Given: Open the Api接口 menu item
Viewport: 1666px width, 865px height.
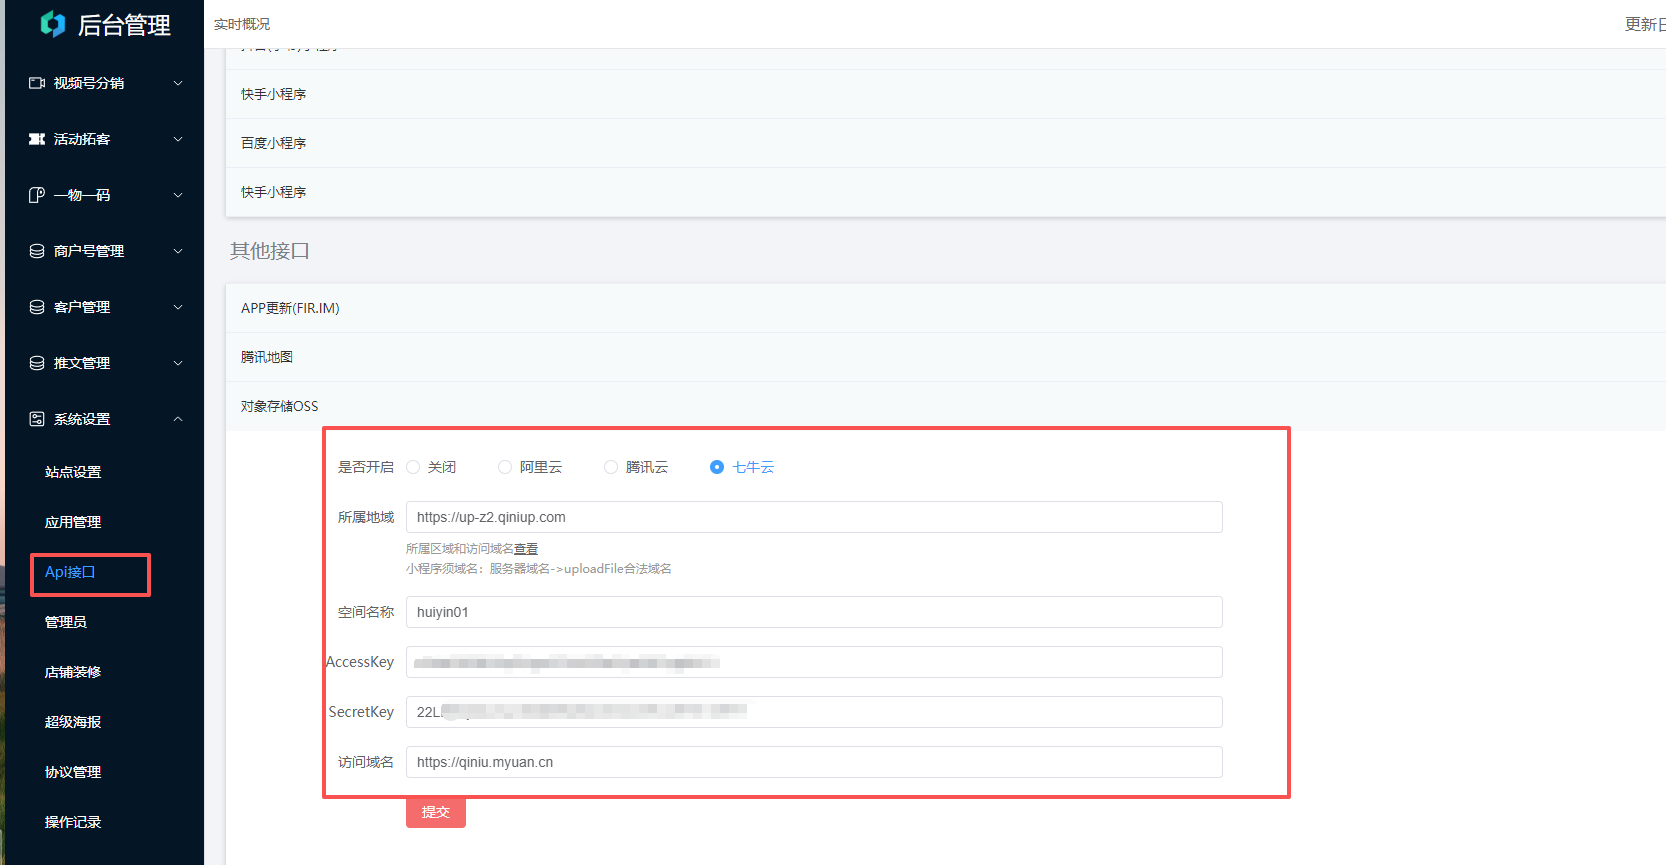Looking at the screenshot, I should [x=70, y=572].
